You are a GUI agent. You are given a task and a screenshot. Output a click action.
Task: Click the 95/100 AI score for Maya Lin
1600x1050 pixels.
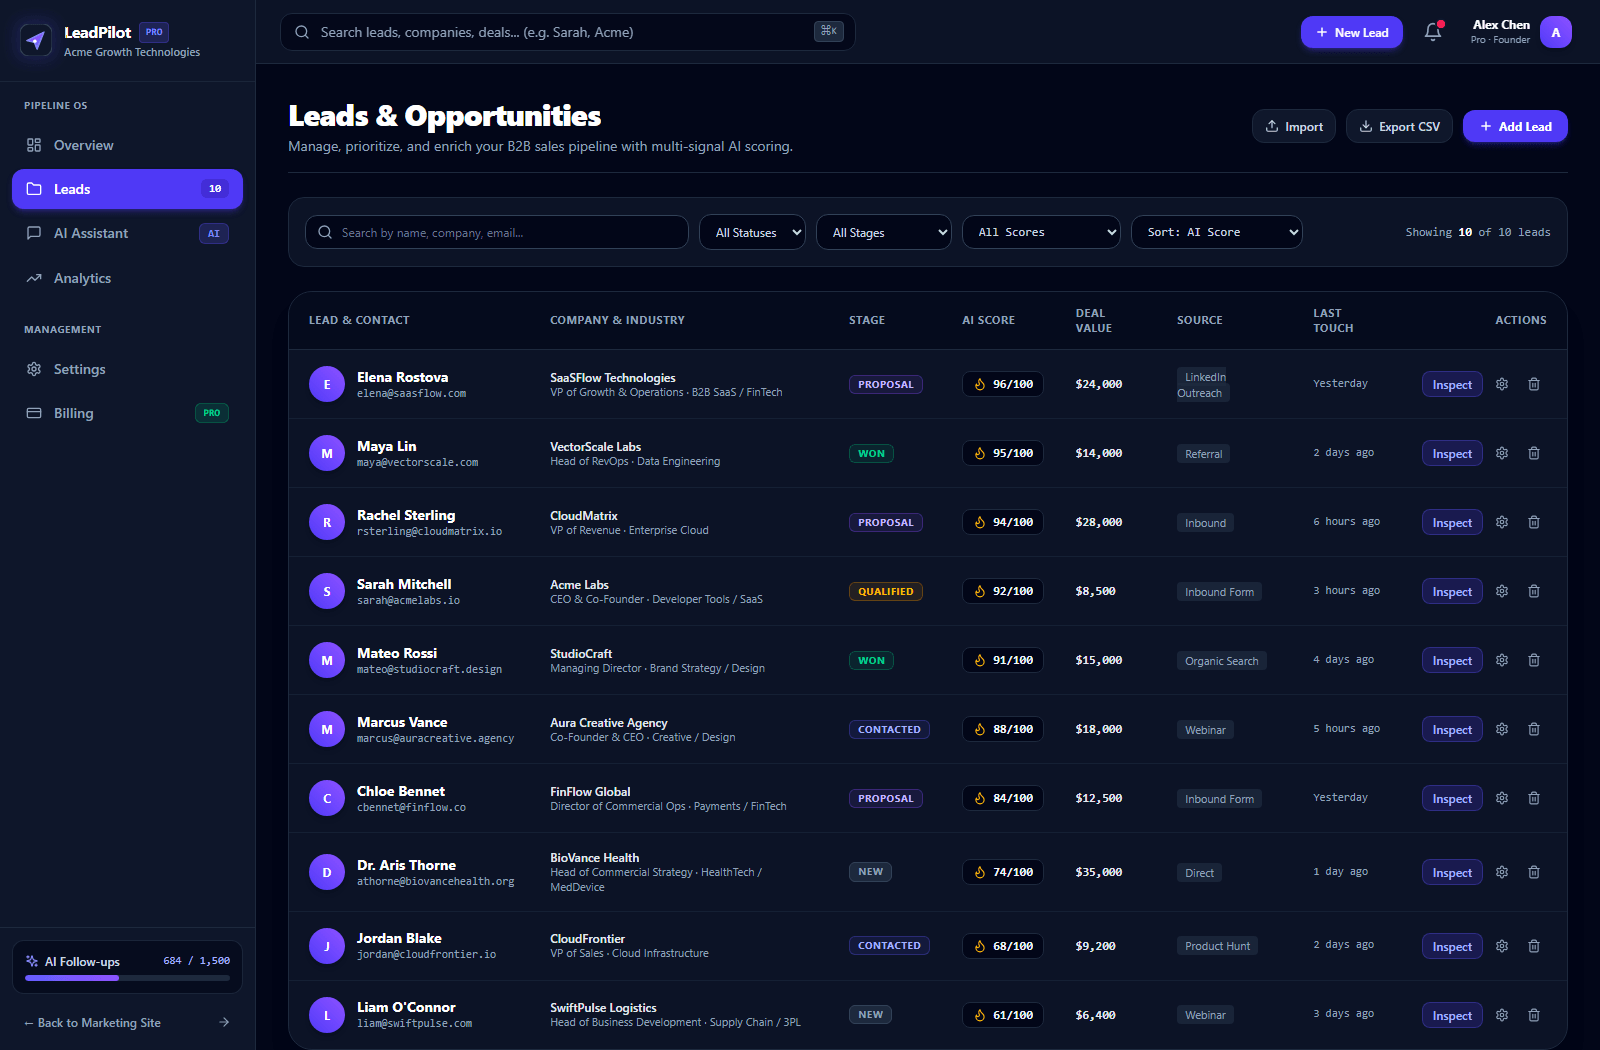click(x=1003, y=453)
